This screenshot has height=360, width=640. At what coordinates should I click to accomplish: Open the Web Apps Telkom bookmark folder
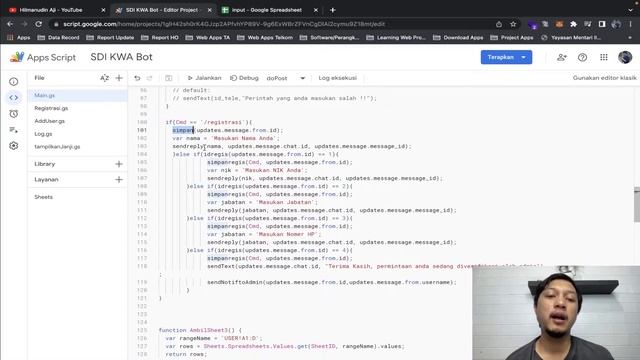tap(265, 38)
